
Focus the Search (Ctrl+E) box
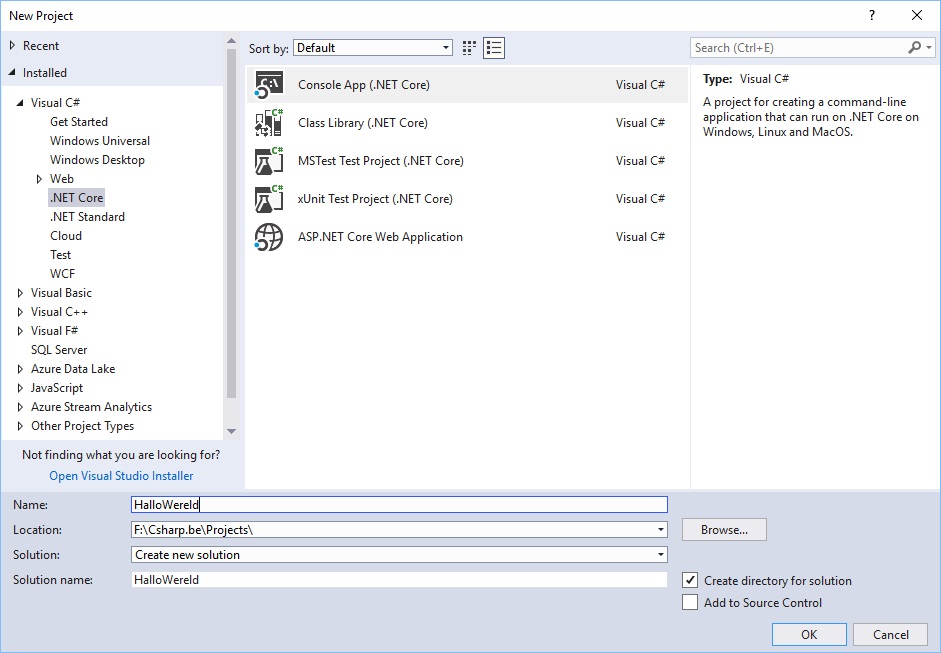tap(801, 47)
